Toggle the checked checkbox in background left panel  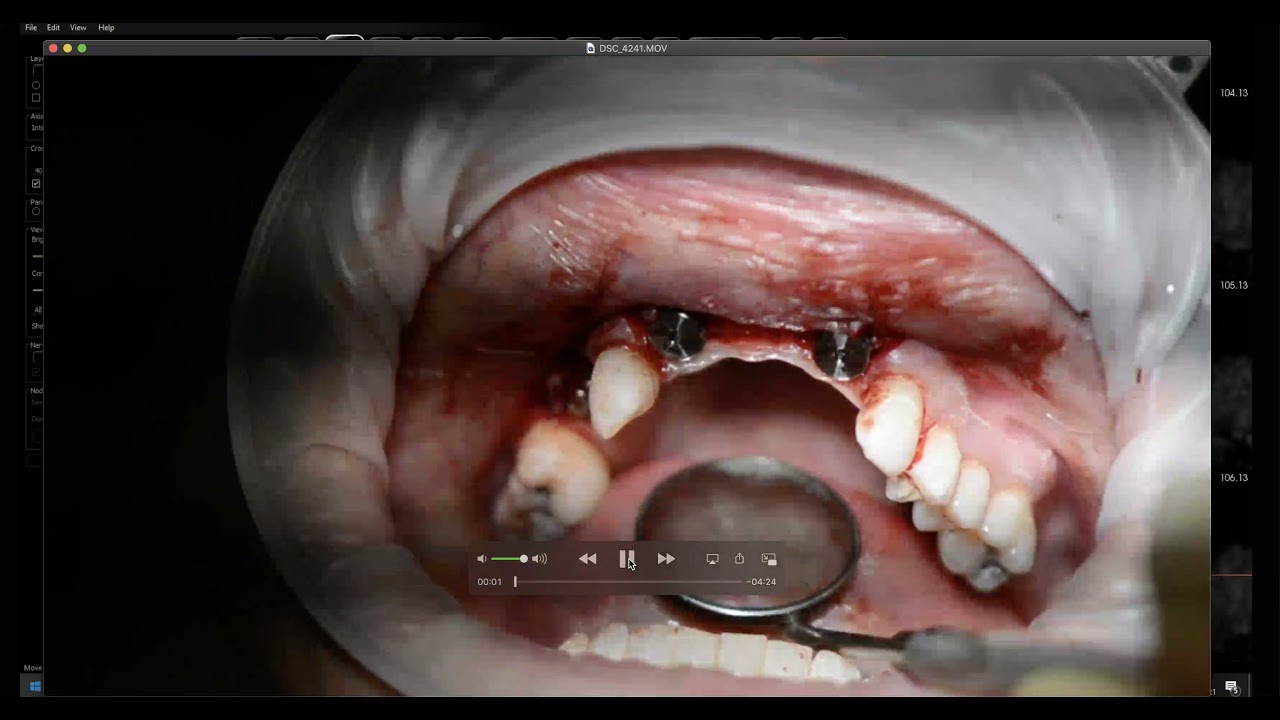36,184
